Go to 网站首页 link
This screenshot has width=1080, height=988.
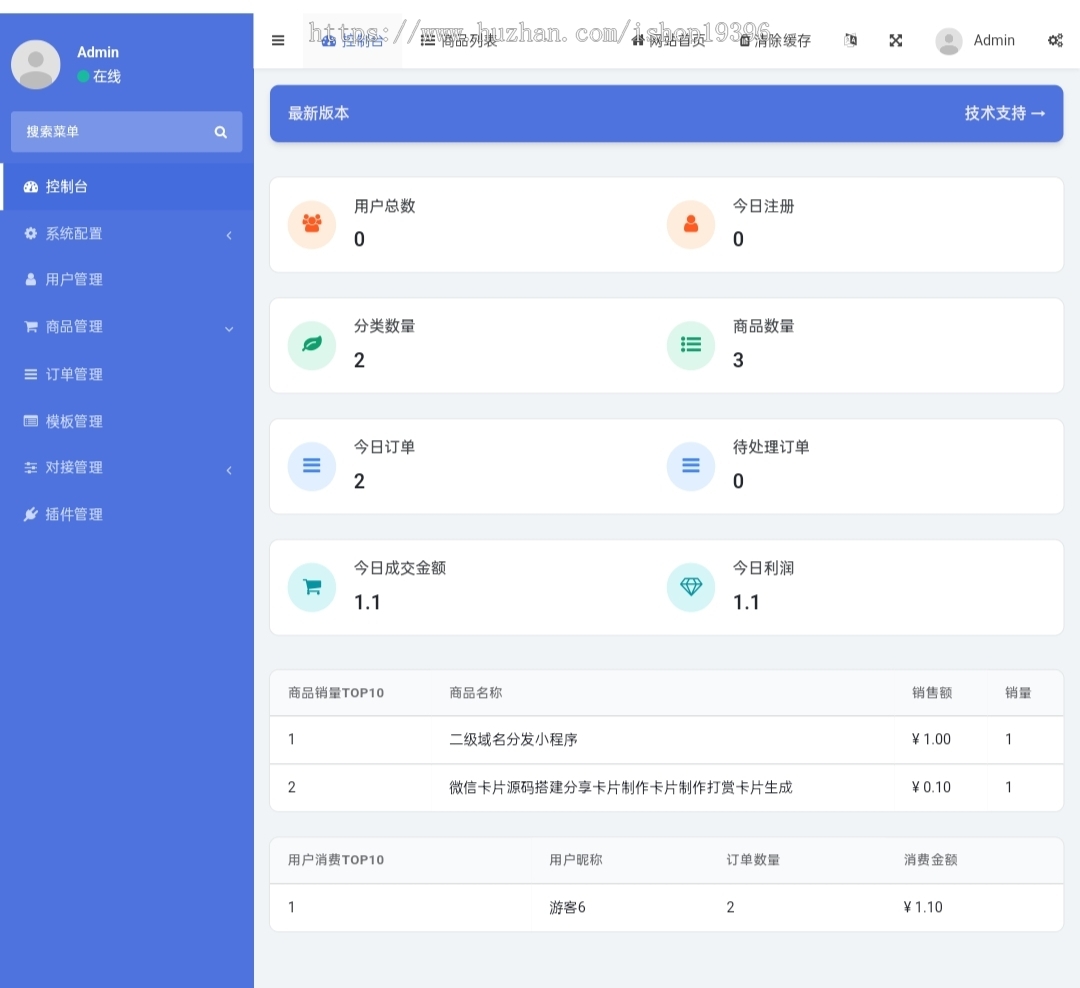[669, 41]
